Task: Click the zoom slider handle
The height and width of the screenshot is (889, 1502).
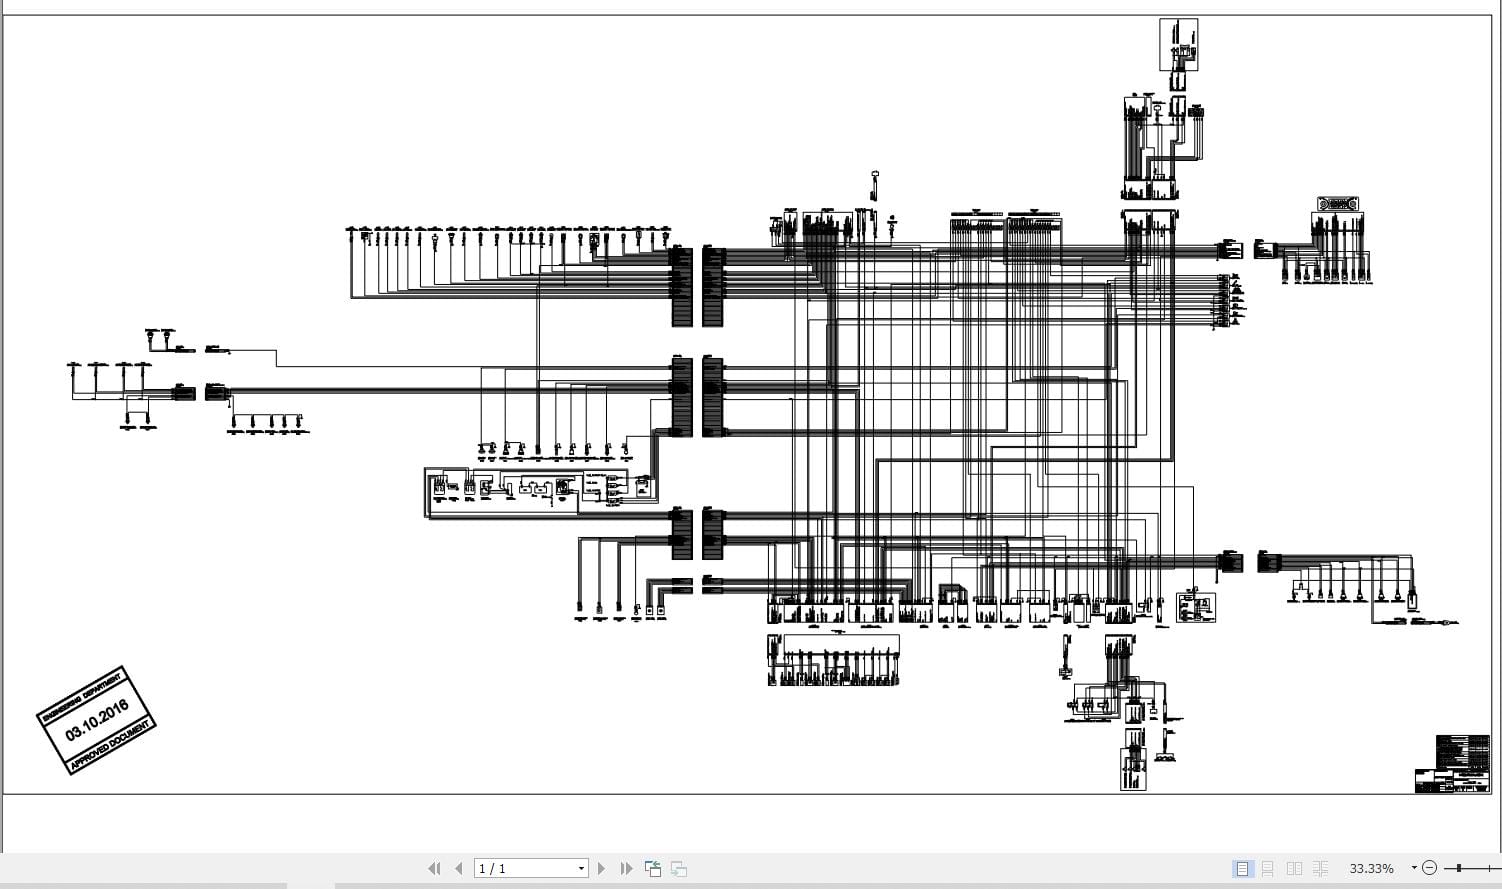Action: [x=1459, y=868]
